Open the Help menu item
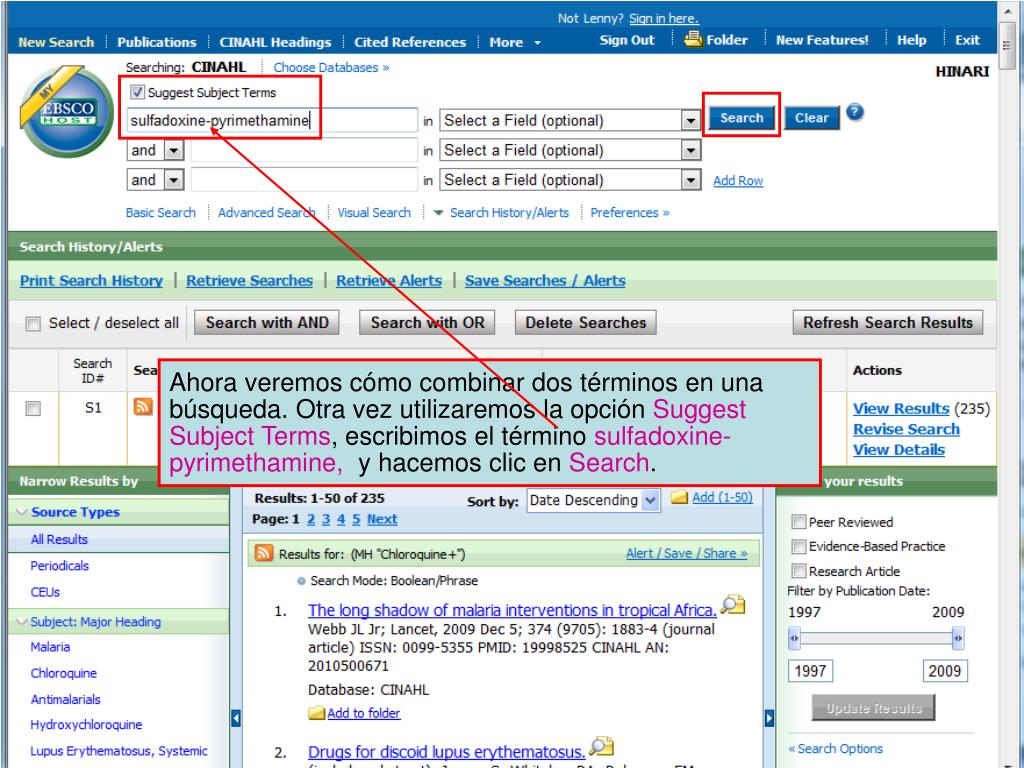1024x768 pixels. point(912,40)
